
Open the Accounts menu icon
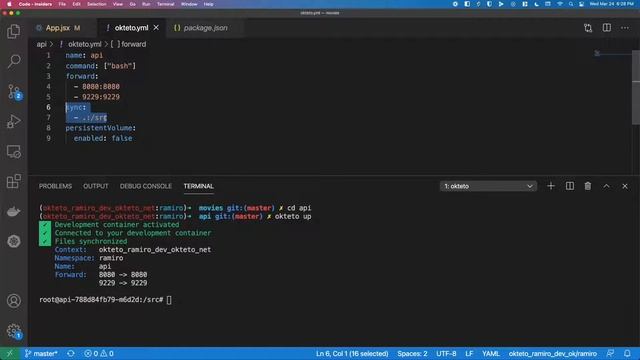coord(13,301)
